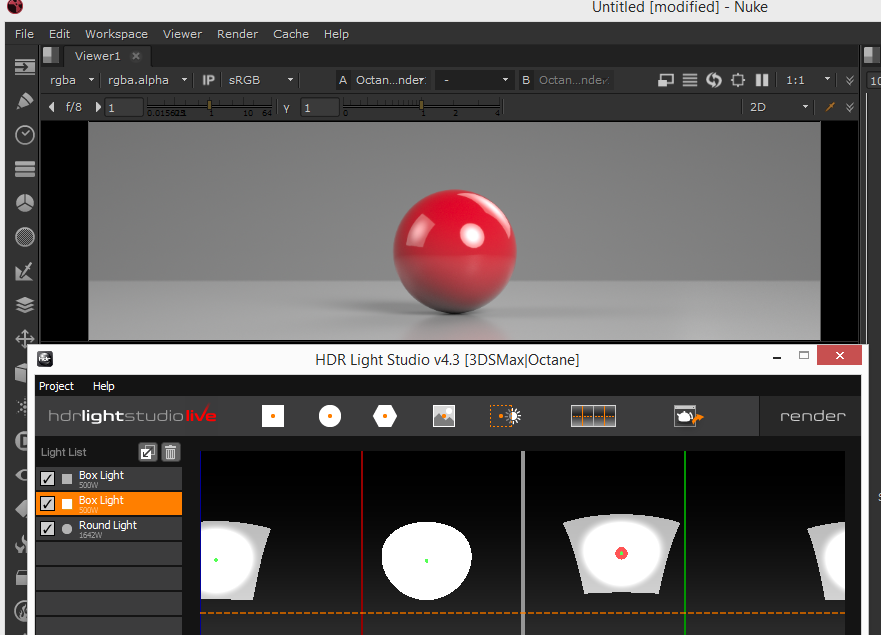This screenshot has height=635, width=881.
Task: Click the clipping warning icon in Viewer toolbar
Action: 666,80
